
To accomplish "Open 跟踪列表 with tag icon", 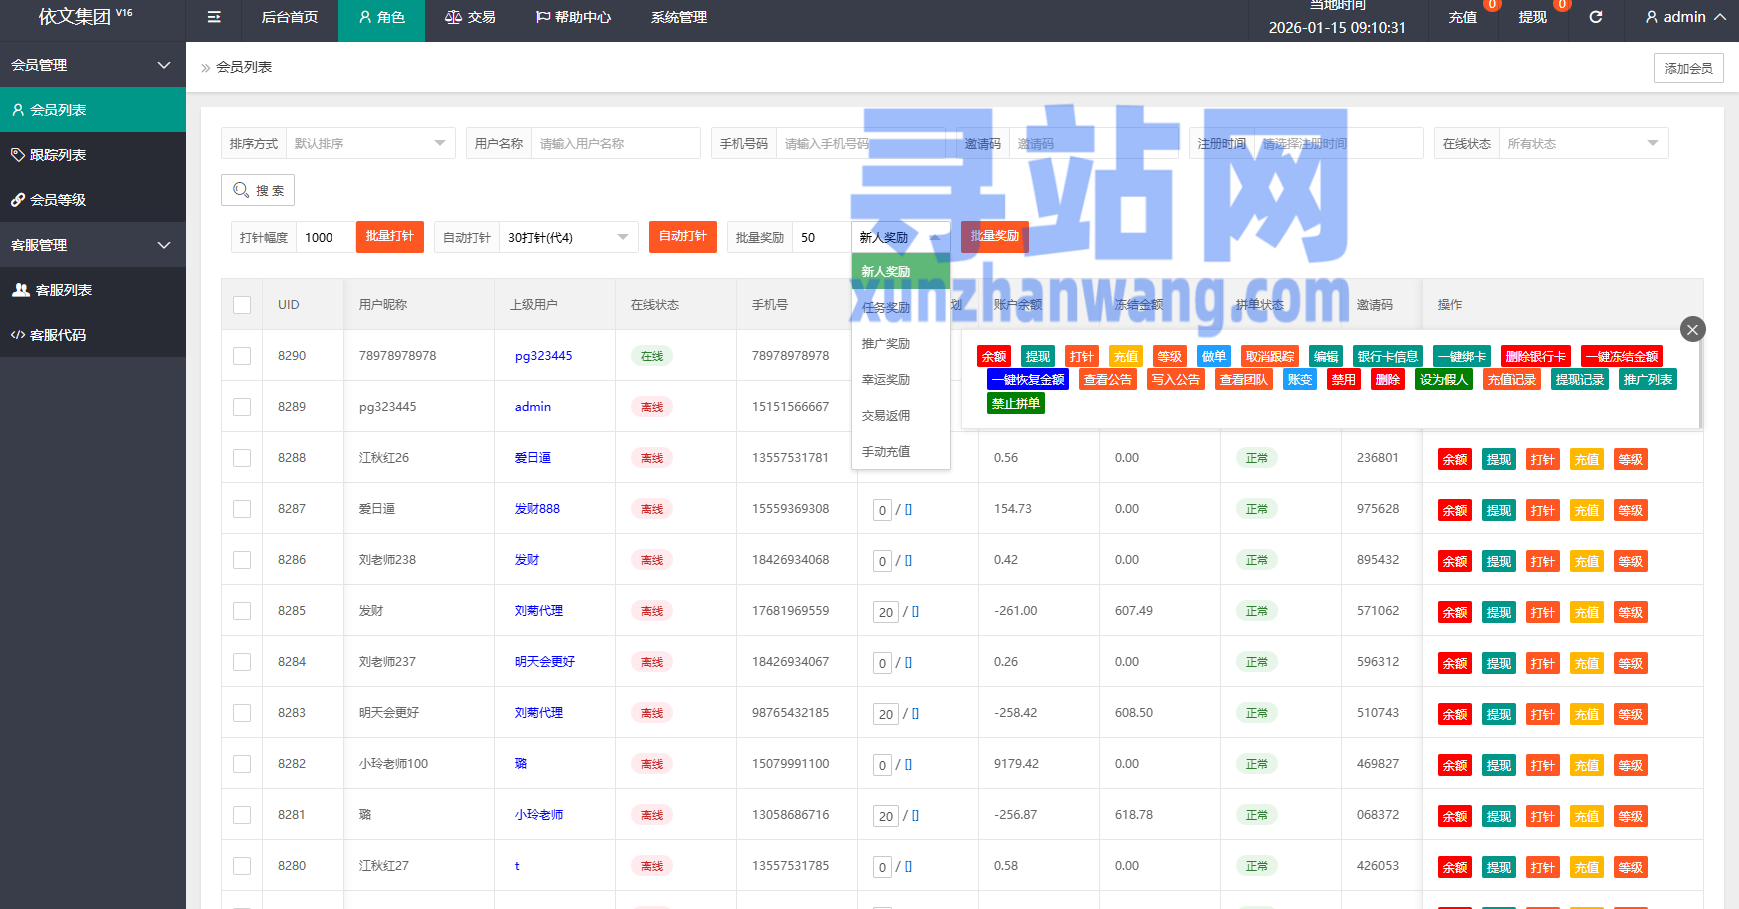I will [x=58, y=155].
